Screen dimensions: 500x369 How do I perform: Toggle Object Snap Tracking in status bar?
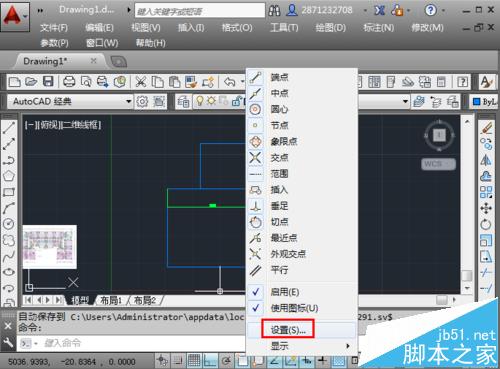(275, 361)
